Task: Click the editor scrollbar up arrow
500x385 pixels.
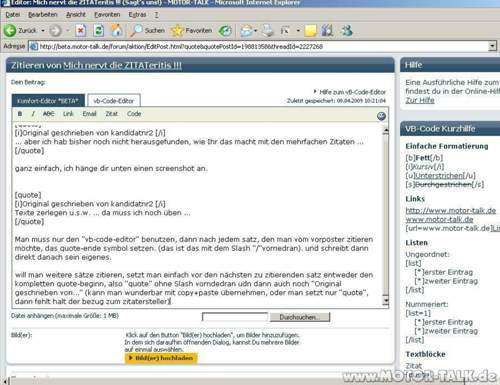Action: (x=386, y=131)
